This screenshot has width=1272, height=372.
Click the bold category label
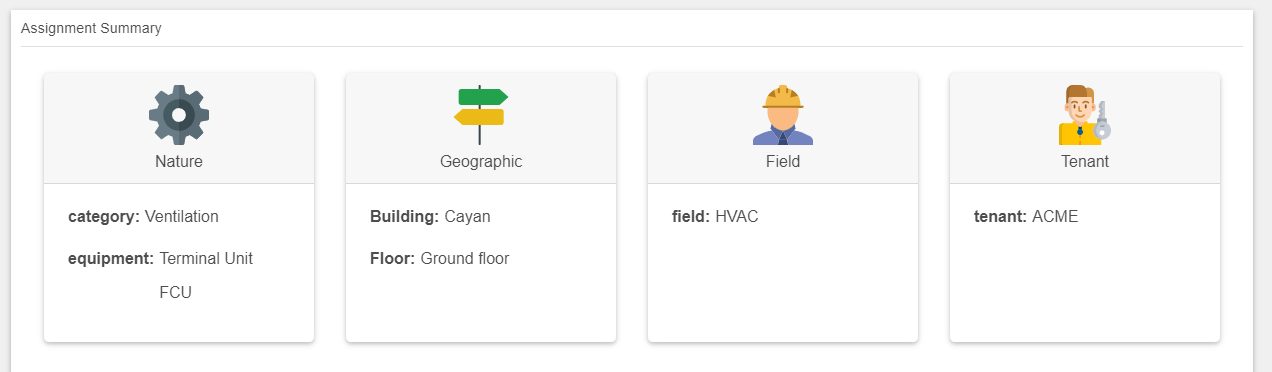pos(104,216)
